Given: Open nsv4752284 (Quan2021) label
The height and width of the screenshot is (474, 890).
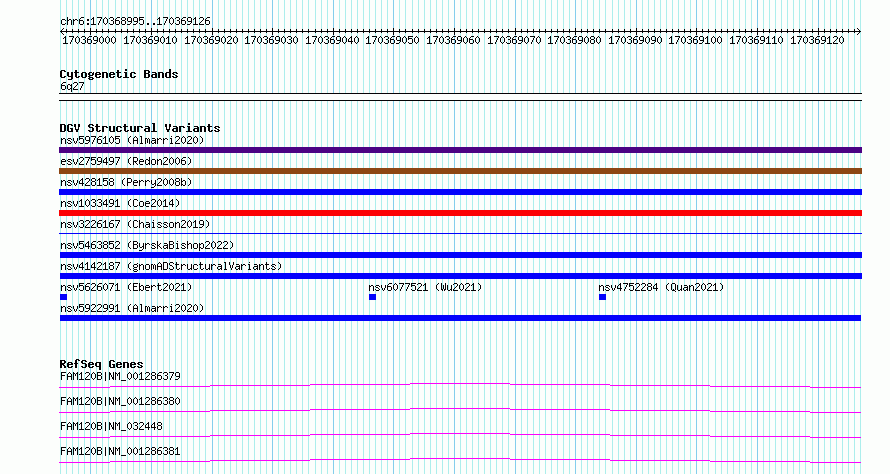Looking at the screenshot, I should pos(661,287).
